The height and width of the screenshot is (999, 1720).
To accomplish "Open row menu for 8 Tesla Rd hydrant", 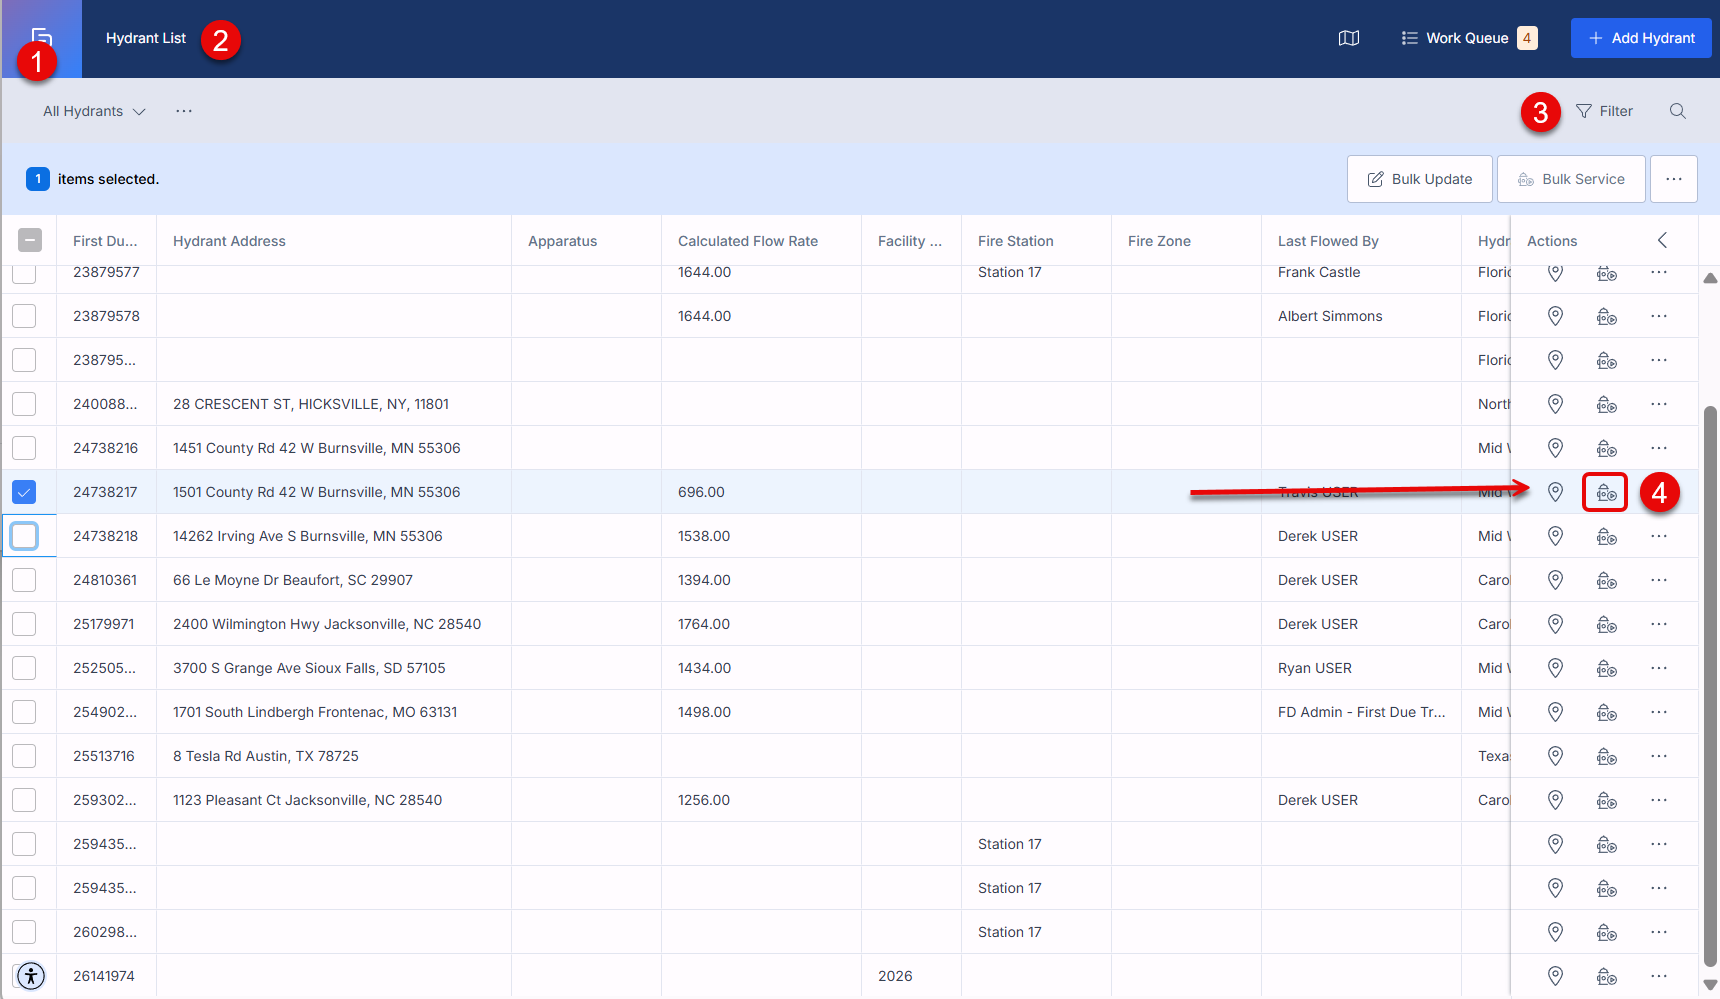I will pos(1659,756).
